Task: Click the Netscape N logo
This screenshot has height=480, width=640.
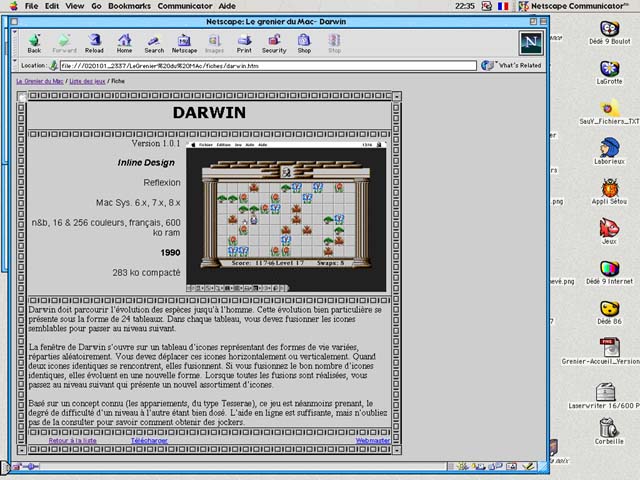Action: click(531, 42)
